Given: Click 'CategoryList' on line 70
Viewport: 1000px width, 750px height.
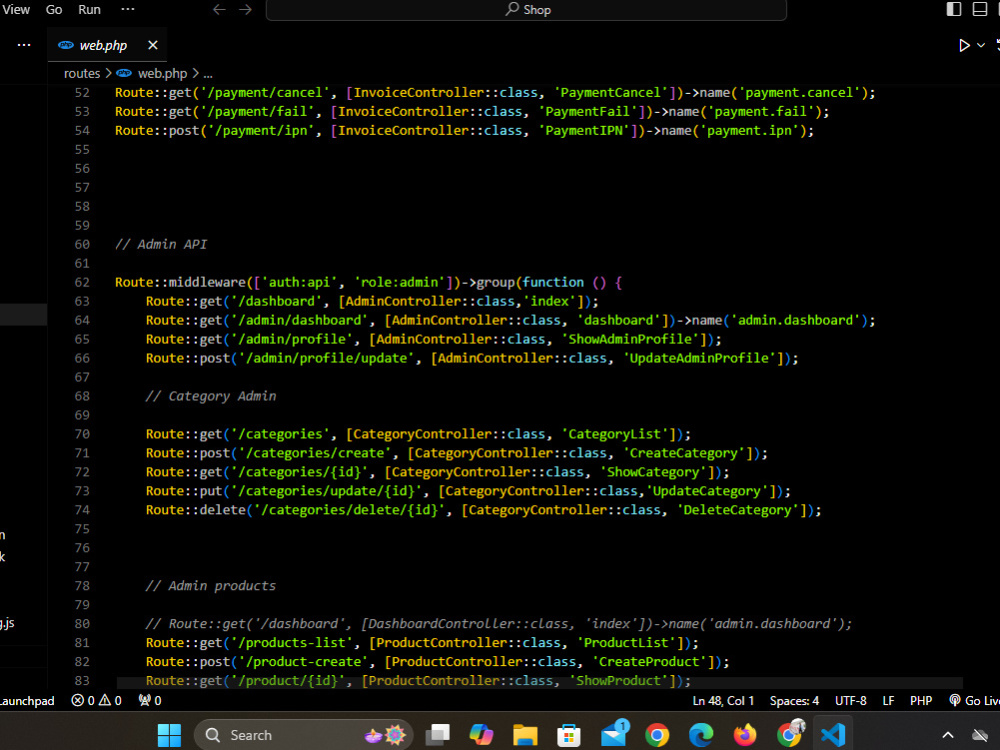Looking at the screenshot, I should 615,434.
